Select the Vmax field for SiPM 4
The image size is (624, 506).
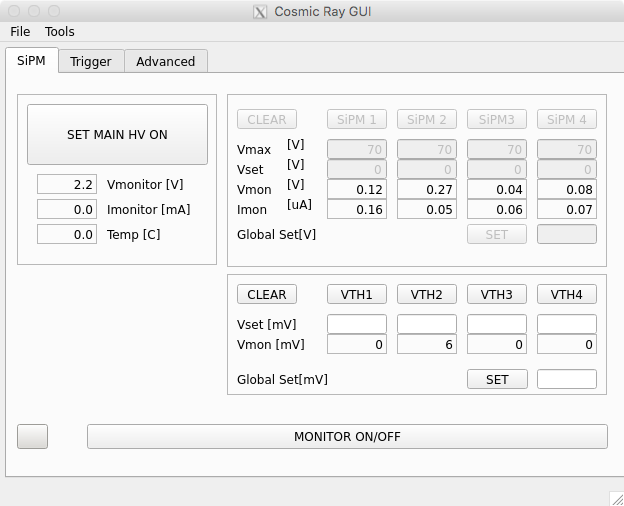567,149
